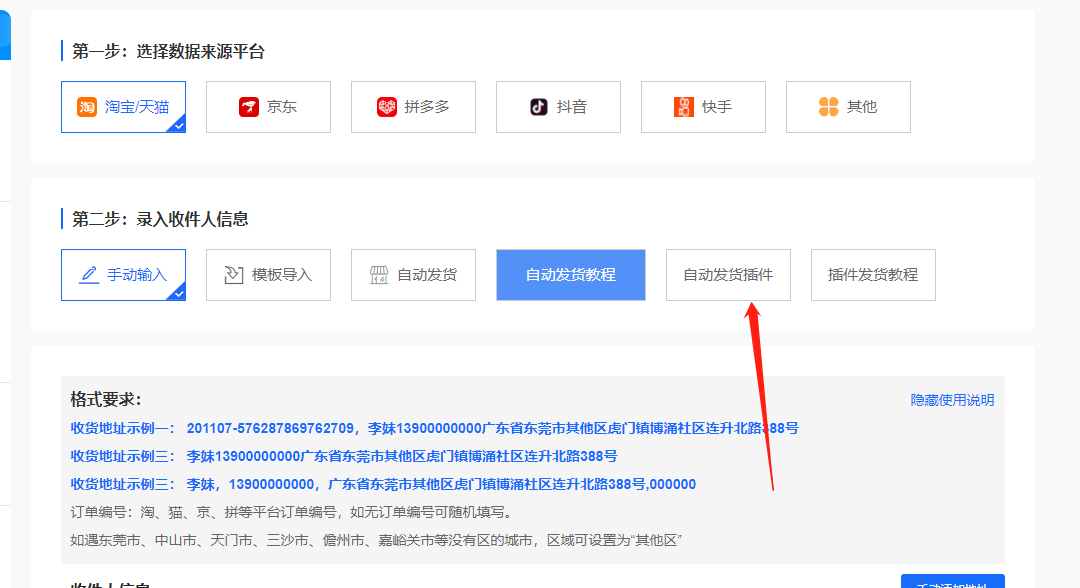The width and height of the screenshot is (1080, 588).
Task: Switch to the 模板导入 tab
Action: [x=268, y=274]
